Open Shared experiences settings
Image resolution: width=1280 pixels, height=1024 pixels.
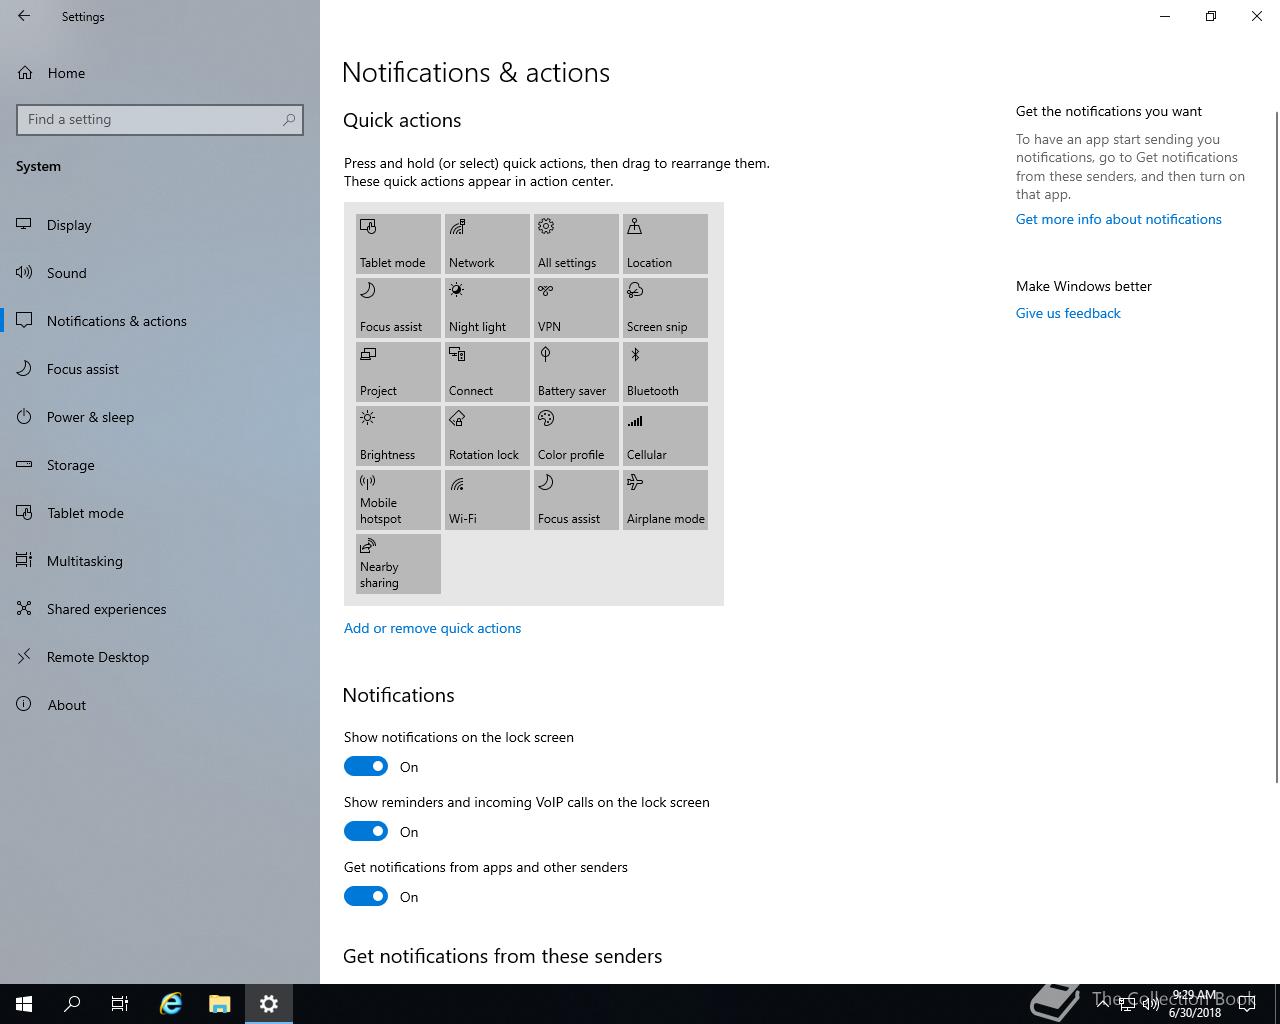pos(160,609)
